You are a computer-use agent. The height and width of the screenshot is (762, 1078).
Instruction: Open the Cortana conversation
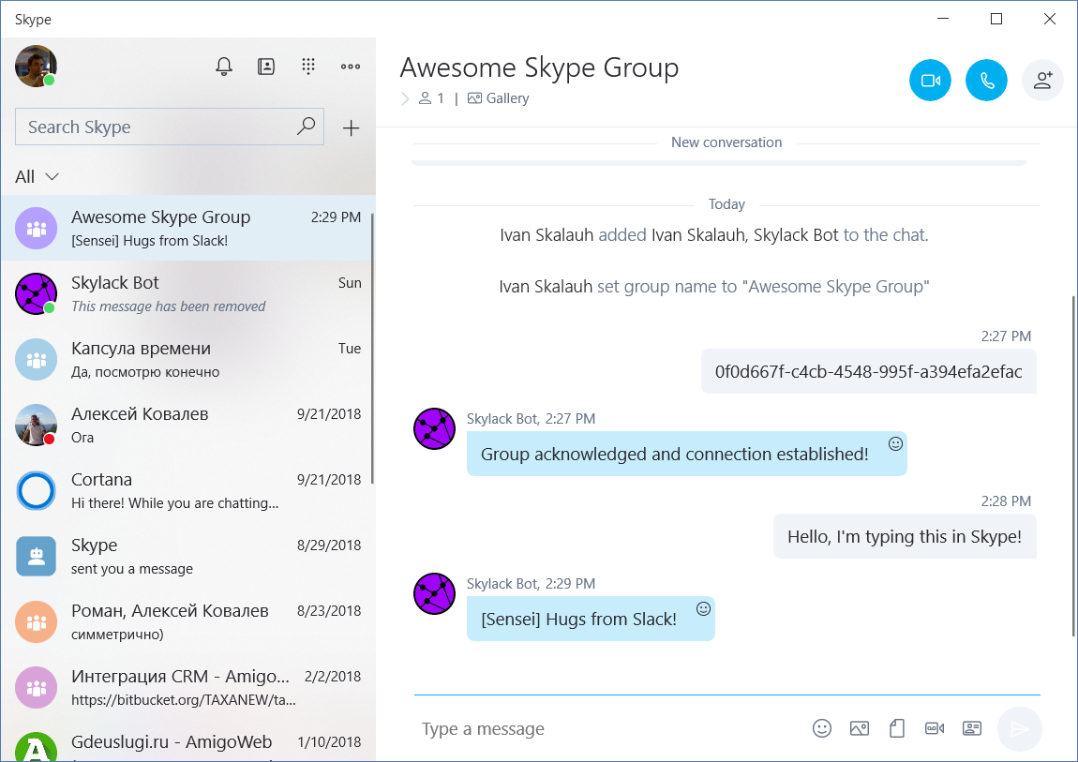pyautogui.click(x=188, y=490)
